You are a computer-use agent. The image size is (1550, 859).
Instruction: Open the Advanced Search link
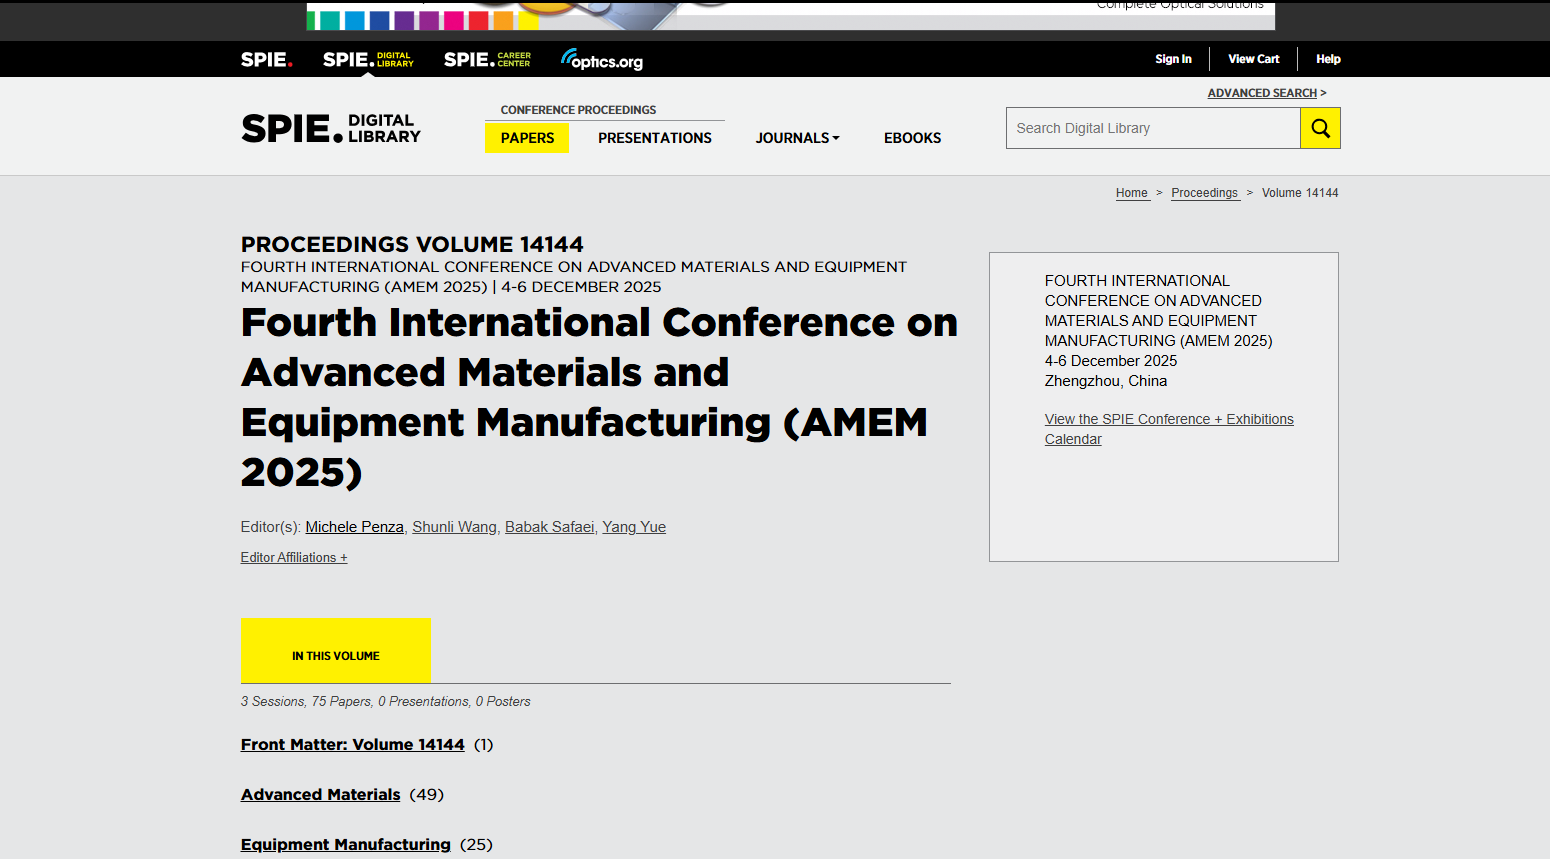coord(1262,93)
